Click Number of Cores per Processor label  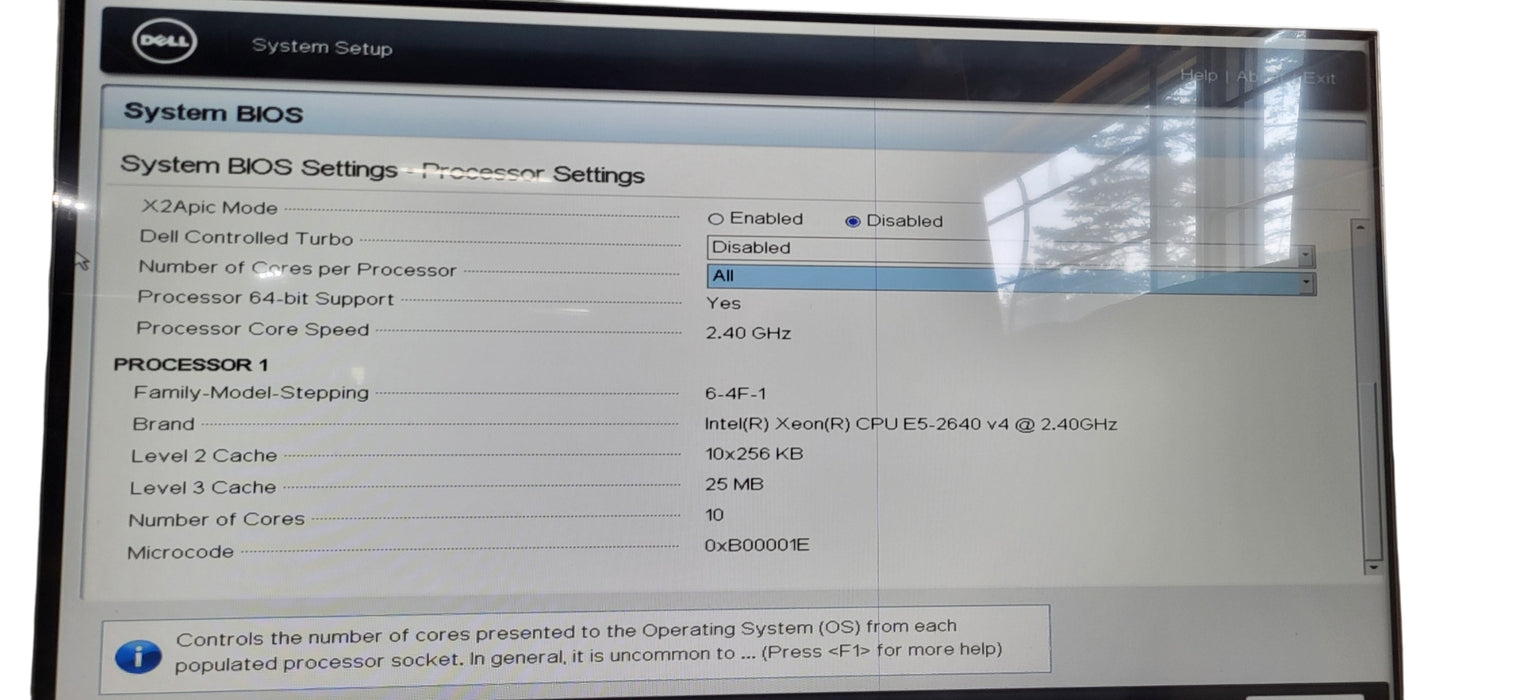[x=297, y=268]
